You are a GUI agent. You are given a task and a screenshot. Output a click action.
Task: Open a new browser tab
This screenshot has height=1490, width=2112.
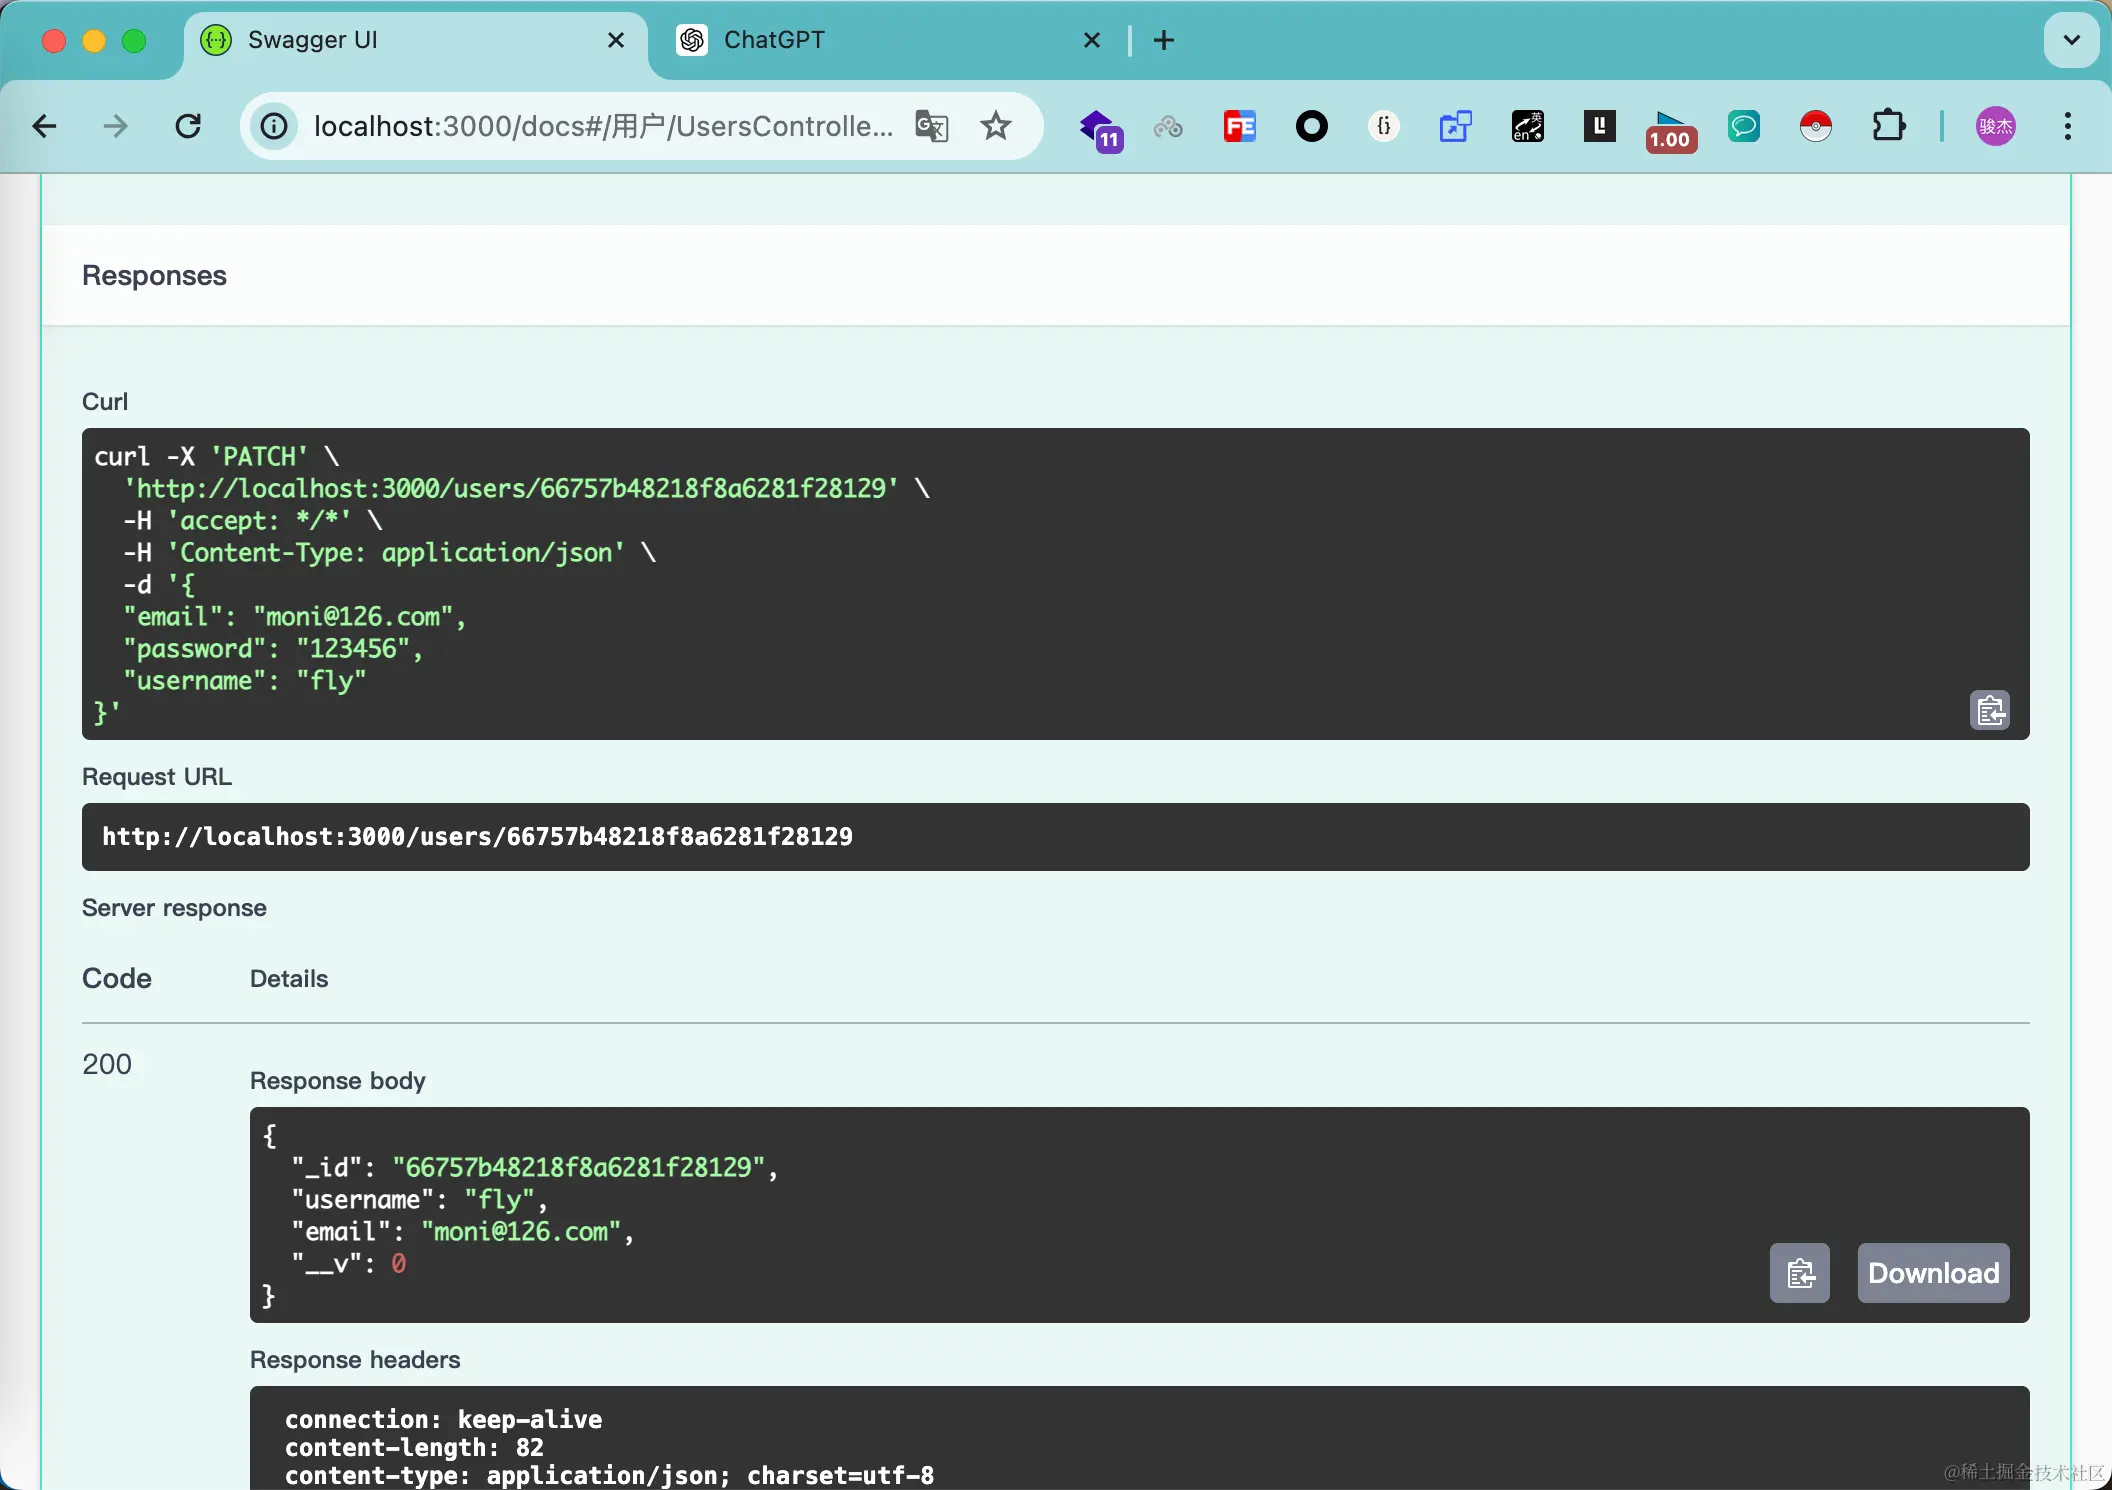point(1164,40)
